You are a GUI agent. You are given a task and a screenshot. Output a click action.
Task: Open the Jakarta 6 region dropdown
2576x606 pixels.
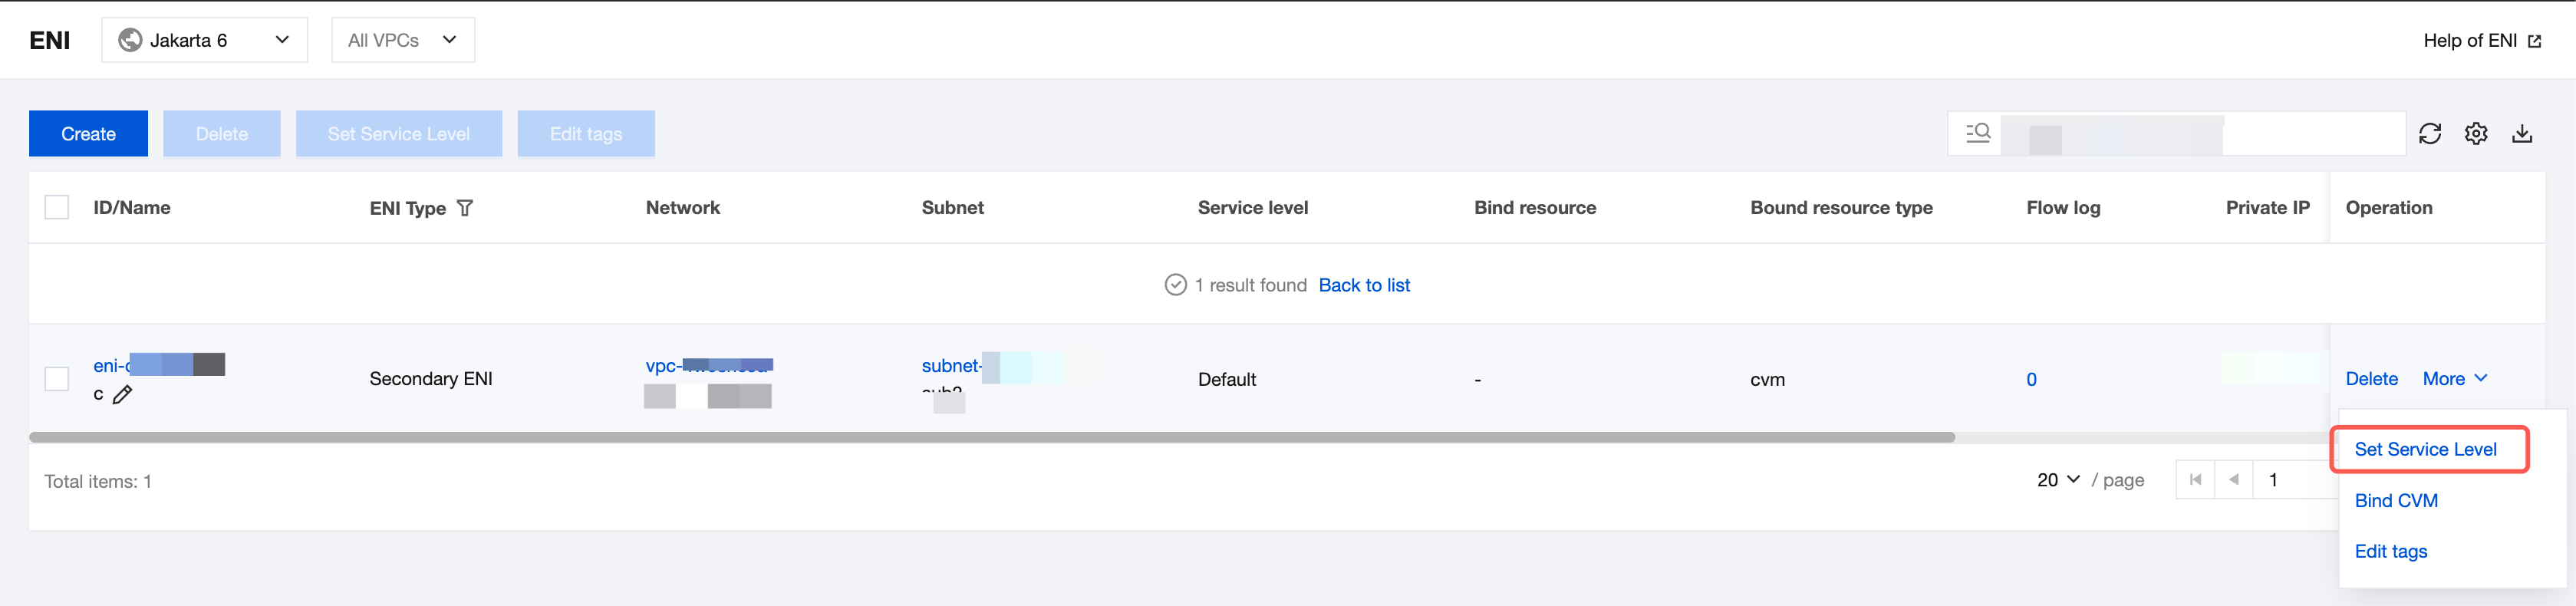point(204,40)
